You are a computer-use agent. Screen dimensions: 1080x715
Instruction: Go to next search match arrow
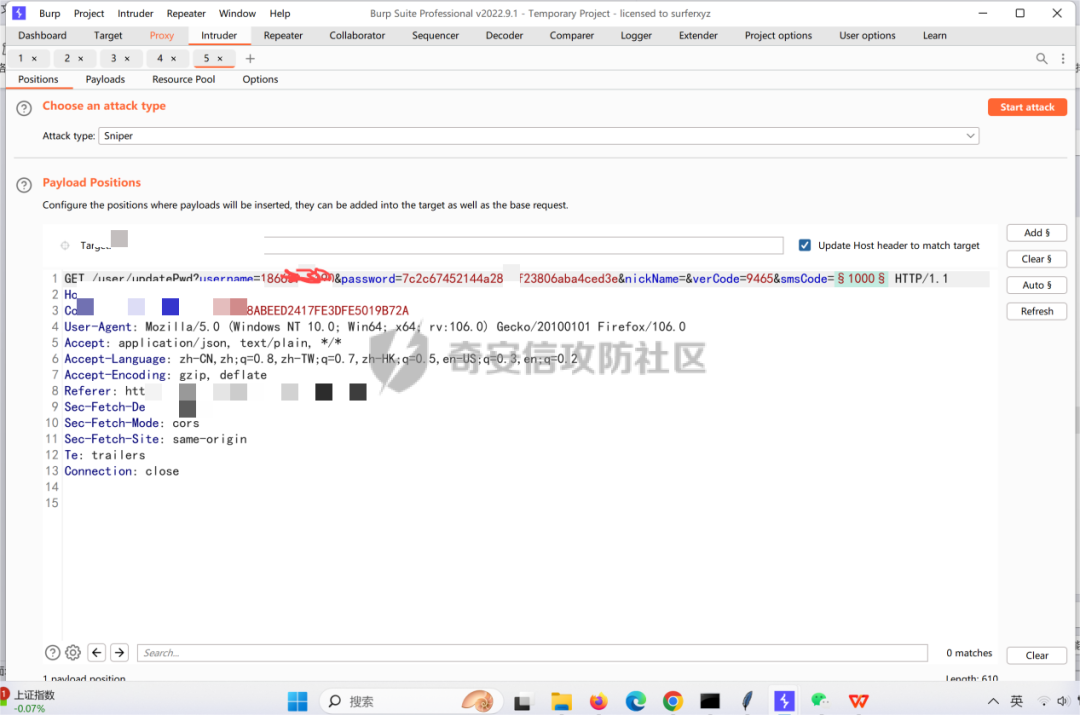click(x=119, y=652)
